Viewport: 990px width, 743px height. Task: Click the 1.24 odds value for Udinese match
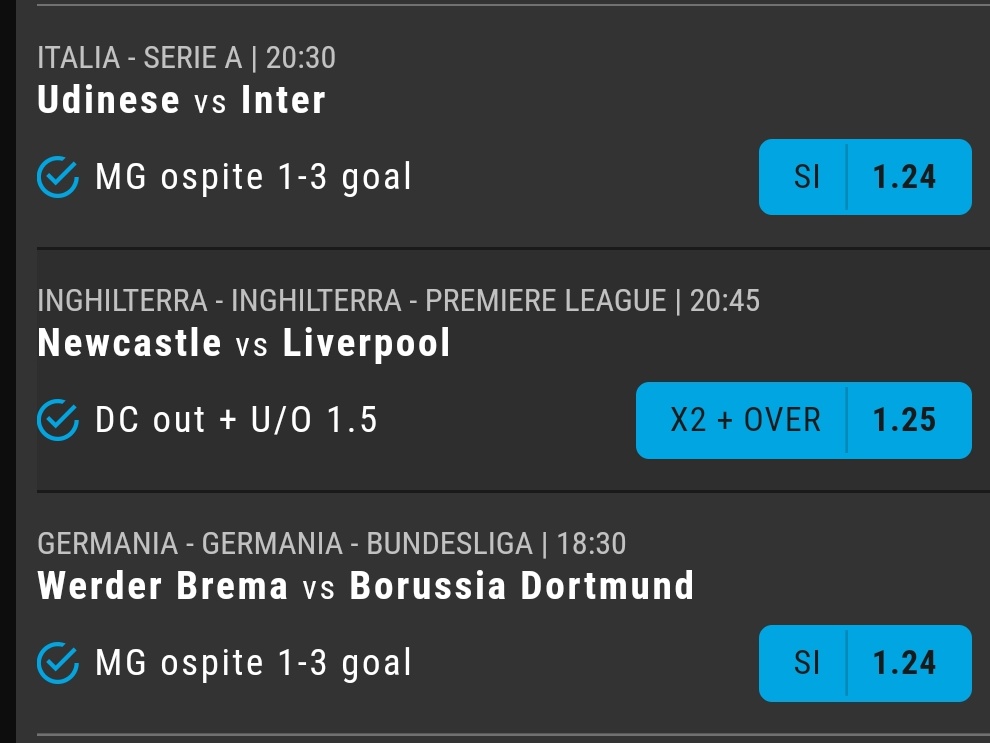click(904, 177)
